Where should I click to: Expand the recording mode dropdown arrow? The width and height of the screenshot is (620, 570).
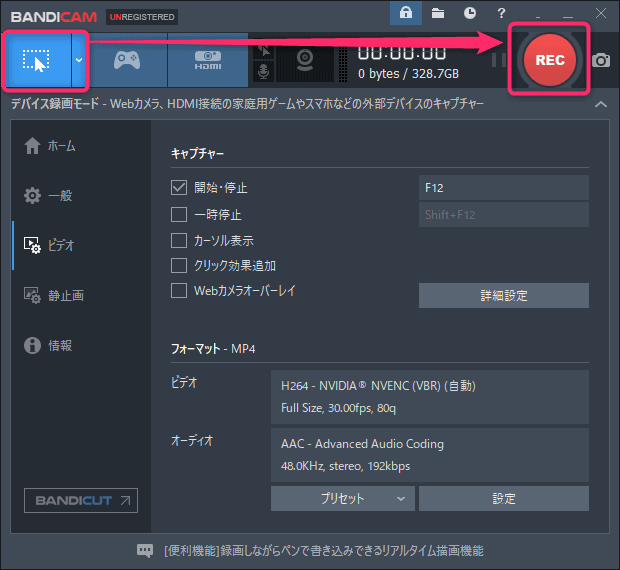[79, 60]
